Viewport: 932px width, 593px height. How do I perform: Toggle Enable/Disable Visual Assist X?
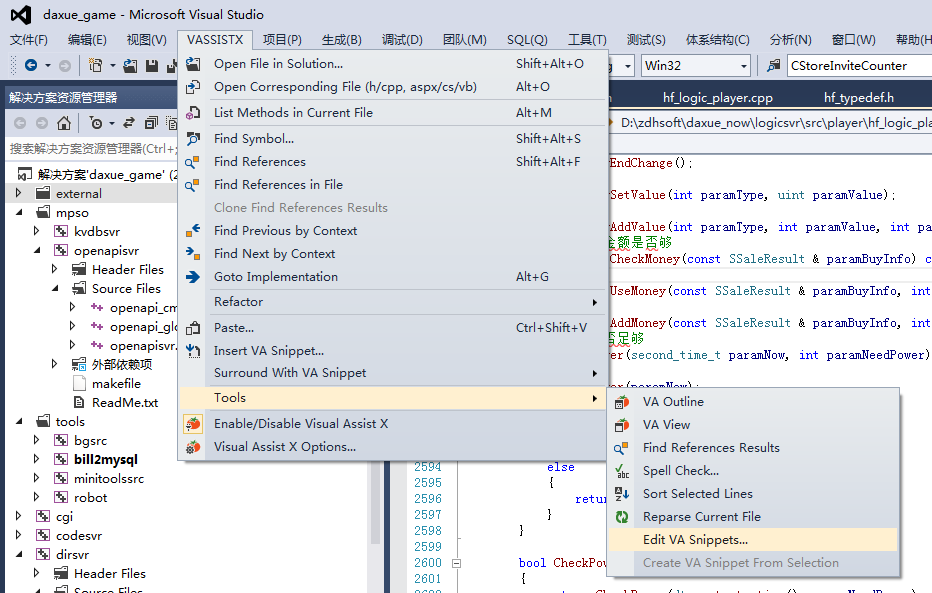[300, 424]
